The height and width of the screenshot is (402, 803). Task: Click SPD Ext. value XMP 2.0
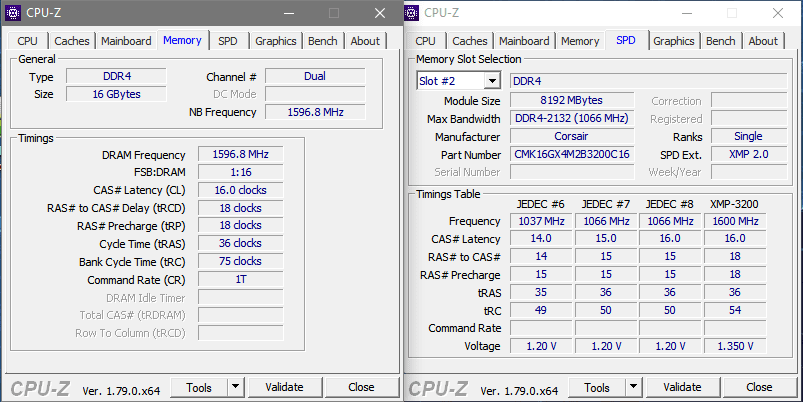click(748, 154)
